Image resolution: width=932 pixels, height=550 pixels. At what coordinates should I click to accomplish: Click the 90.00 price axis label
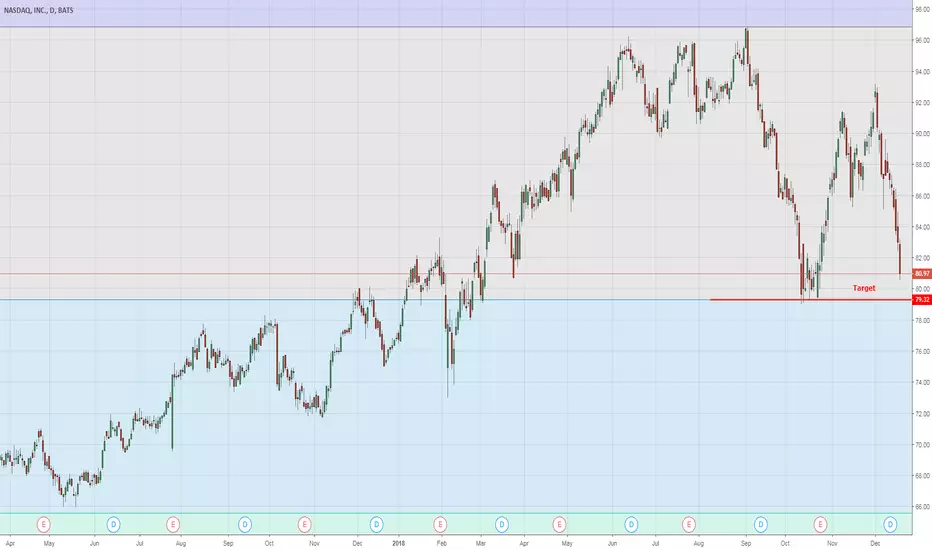922,134
